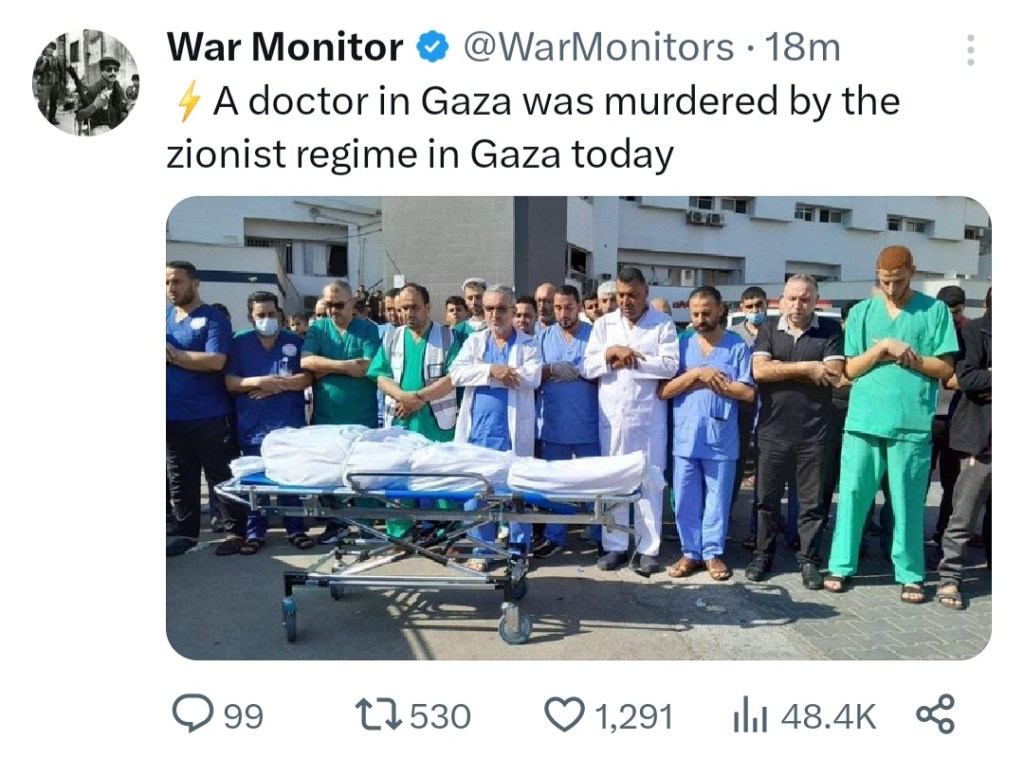
Task: Click the retweet arrows icon
Action: (x=377, y=715)
